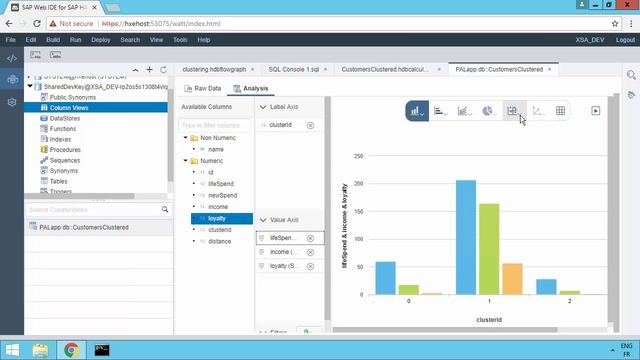The height and width of the screenshot is (360, 640).
Task: Click Chrome icon in the taskbar
Action: 71,350
